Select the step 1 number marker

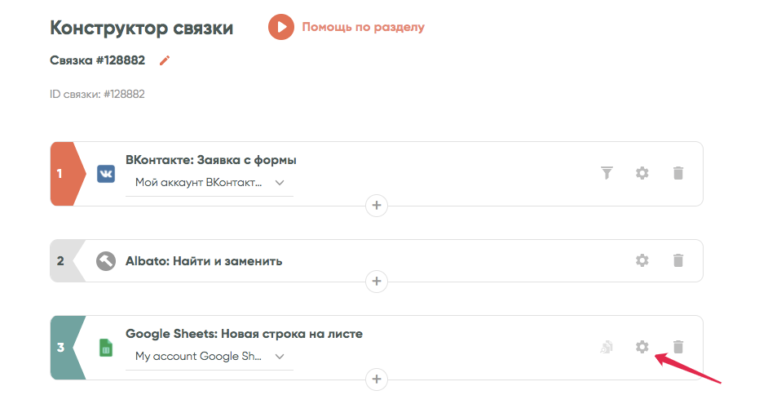pos(62,174)
